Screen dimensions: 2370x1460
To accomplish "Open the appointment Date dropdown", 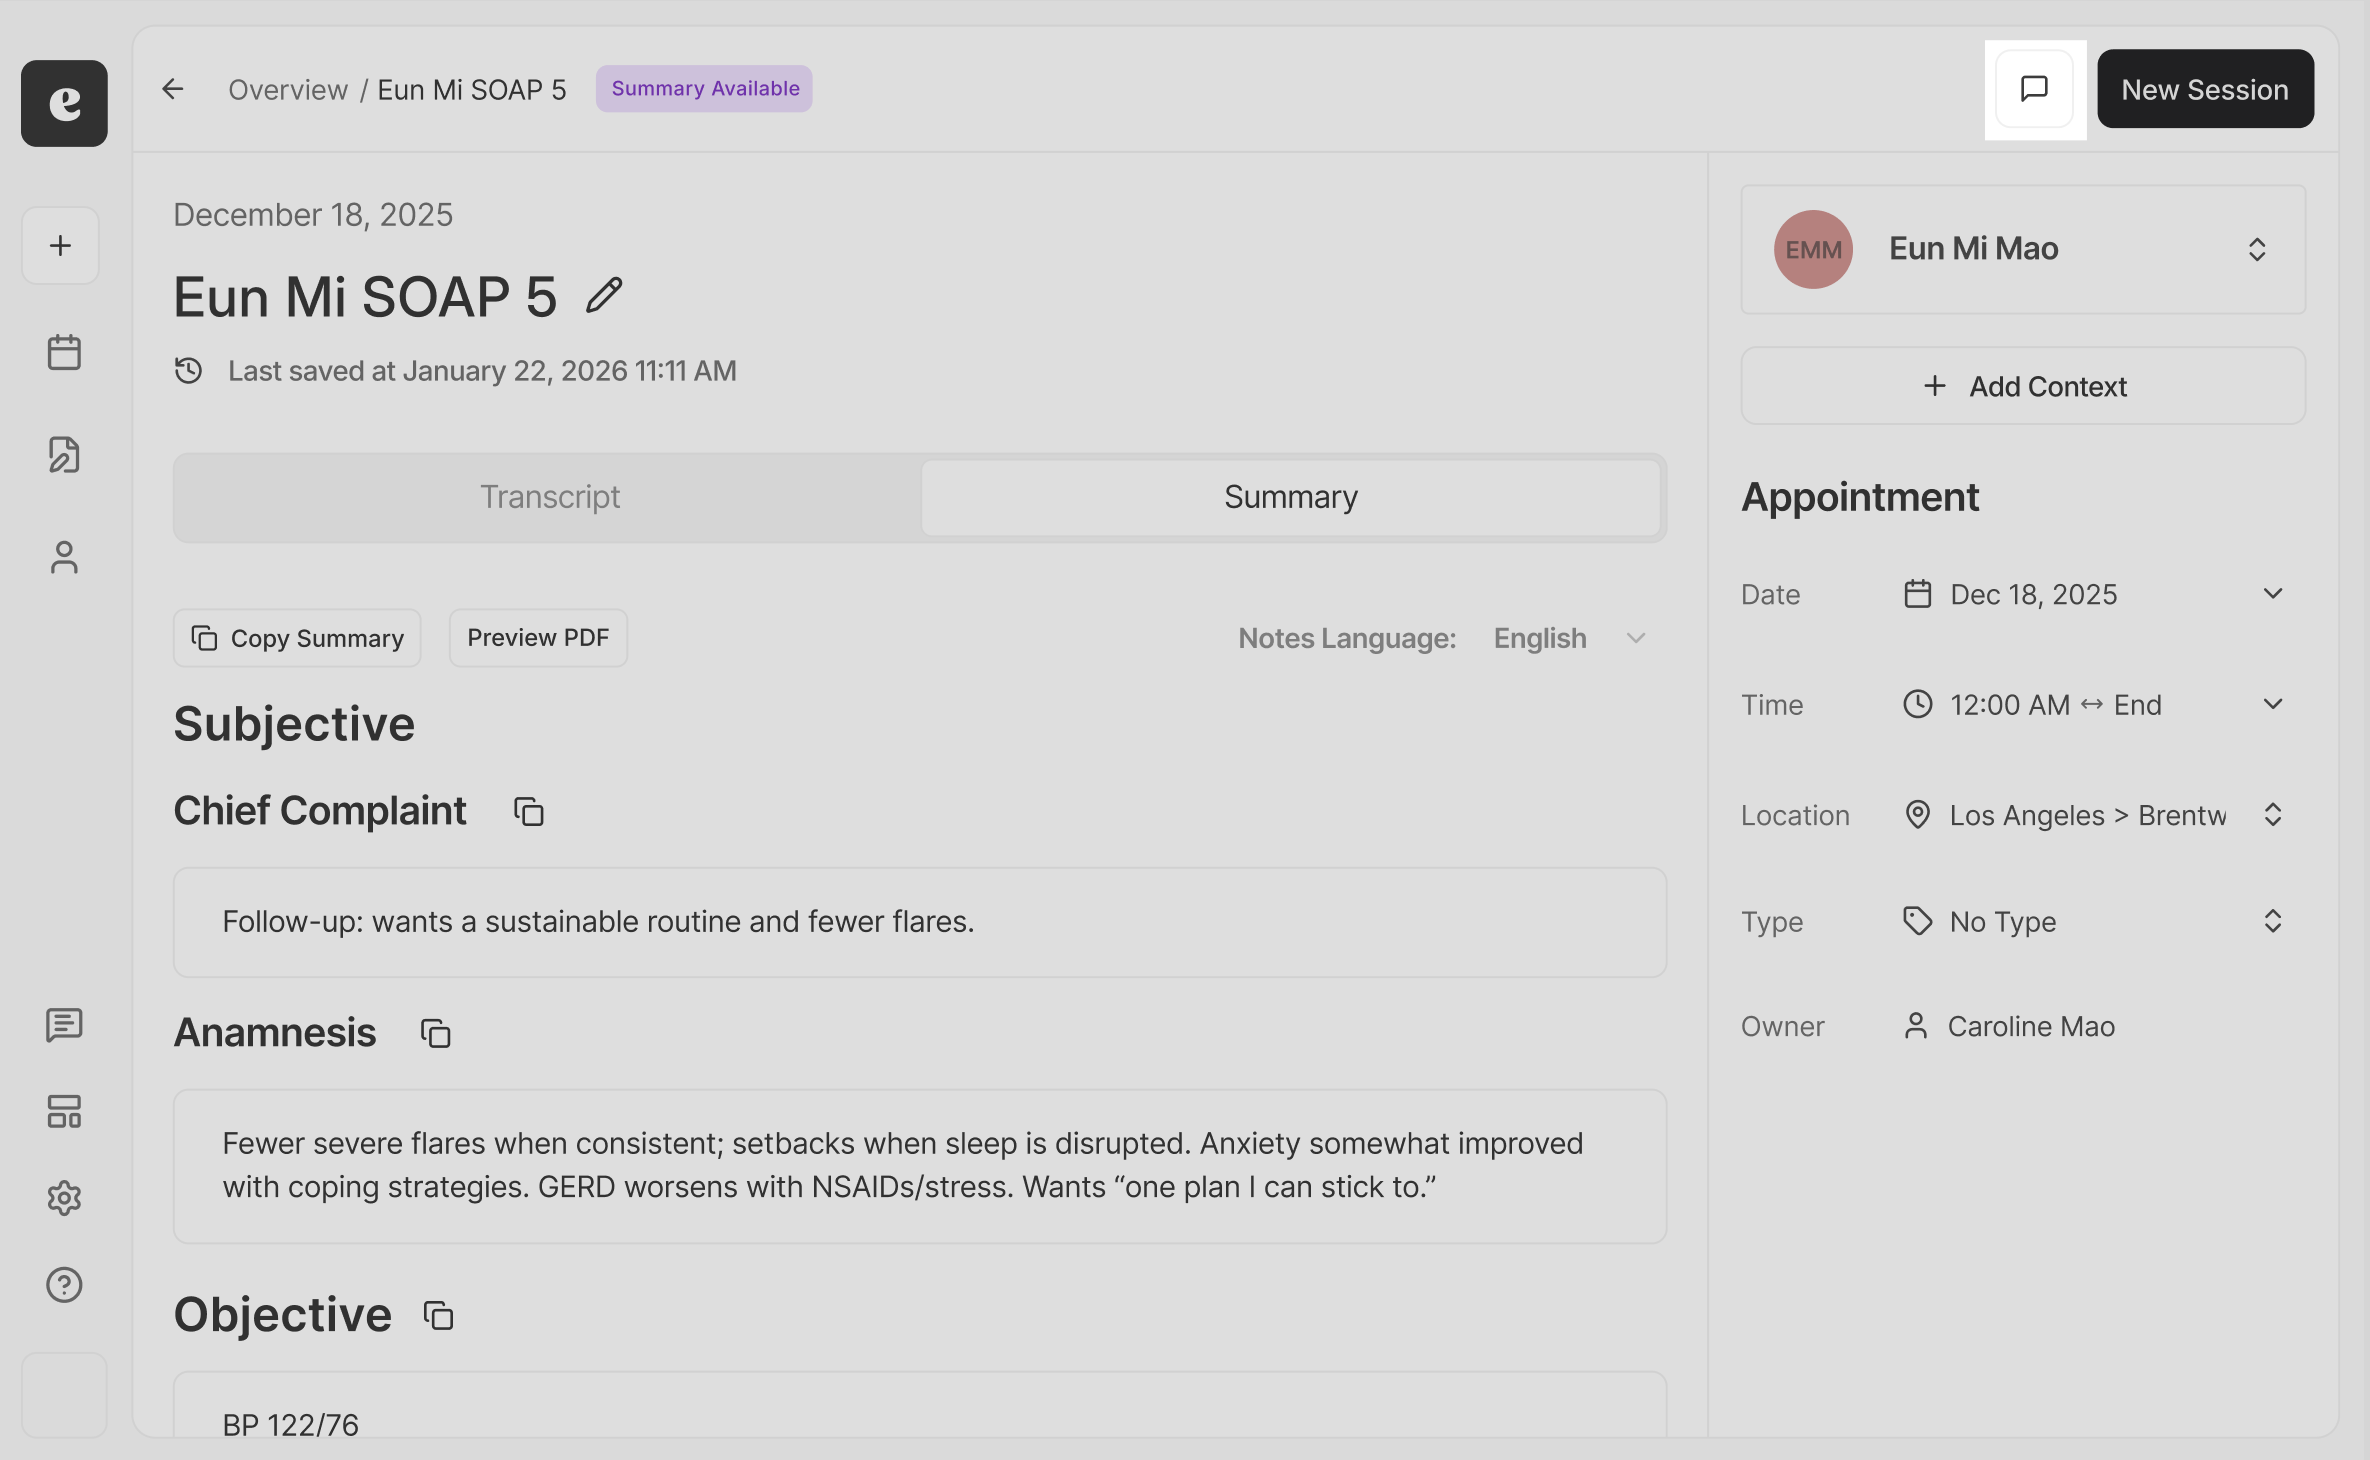I will 2094,594.
